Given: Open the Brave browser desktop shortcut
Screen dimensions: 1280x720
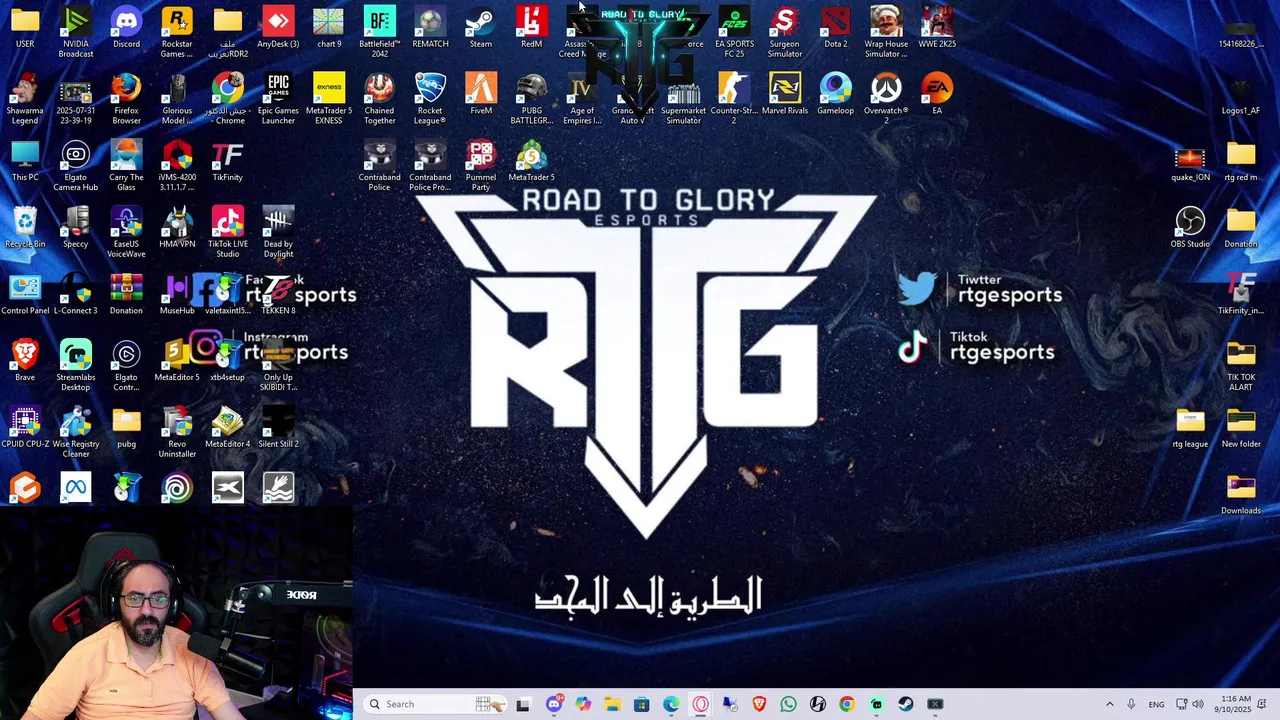Looking at the screenshot, I should click(25, 361).
